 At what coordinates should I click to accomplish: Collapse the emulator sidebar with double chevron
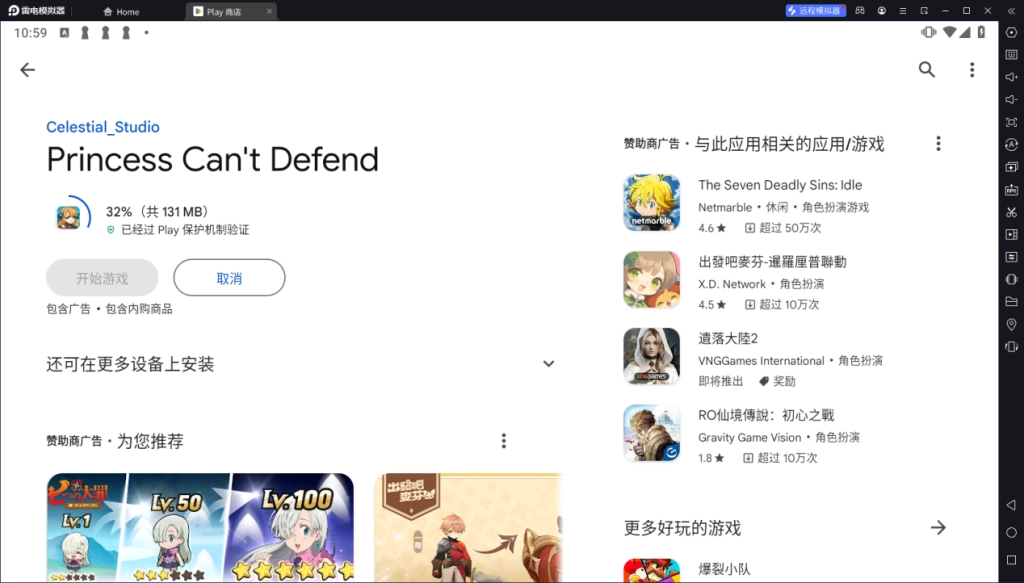point(1012,10)
